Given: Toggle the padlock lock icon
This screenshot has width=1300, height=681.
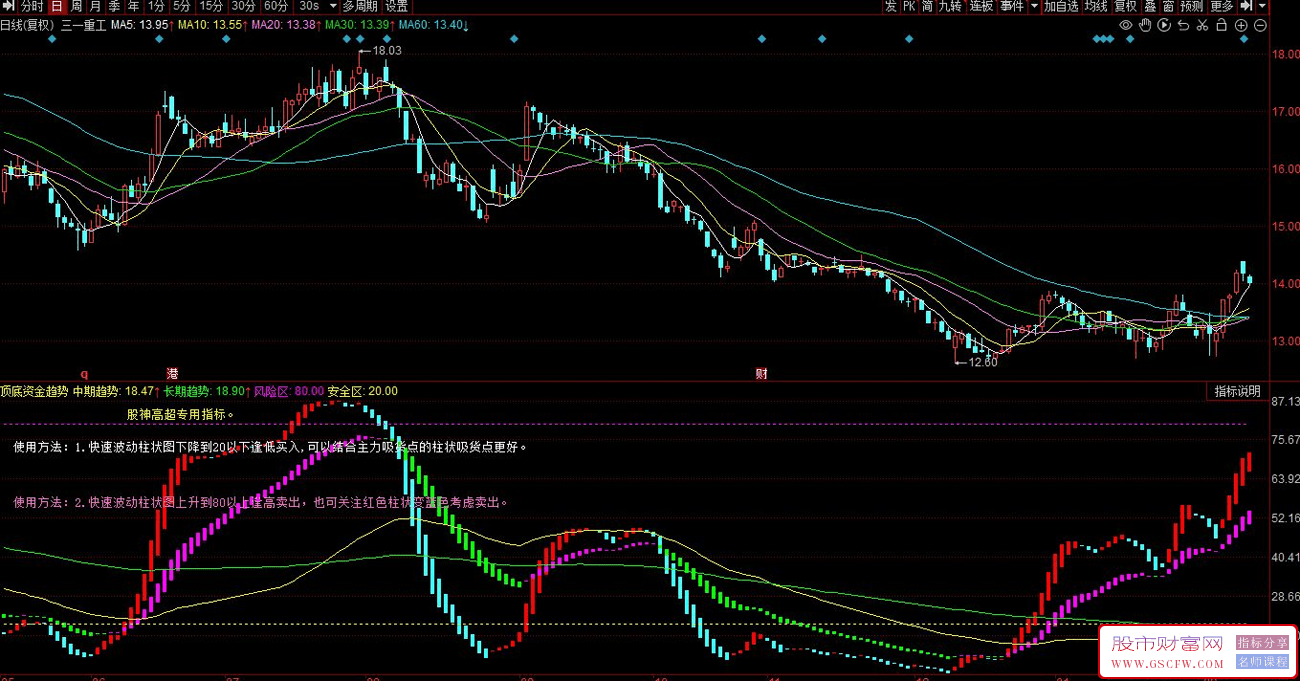Looking at the screenshot, I should coord(1222,25).
